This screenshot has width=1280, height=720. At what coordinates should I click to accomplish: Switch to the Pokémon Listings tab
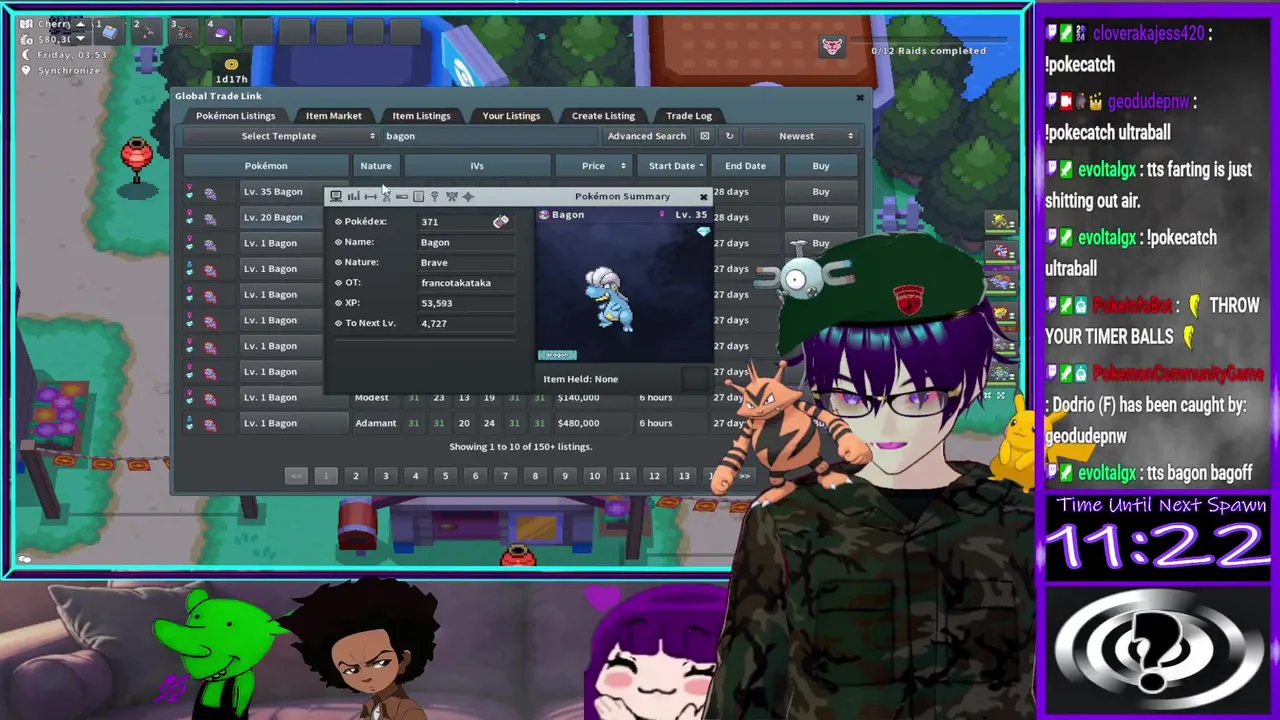point(235,116)
